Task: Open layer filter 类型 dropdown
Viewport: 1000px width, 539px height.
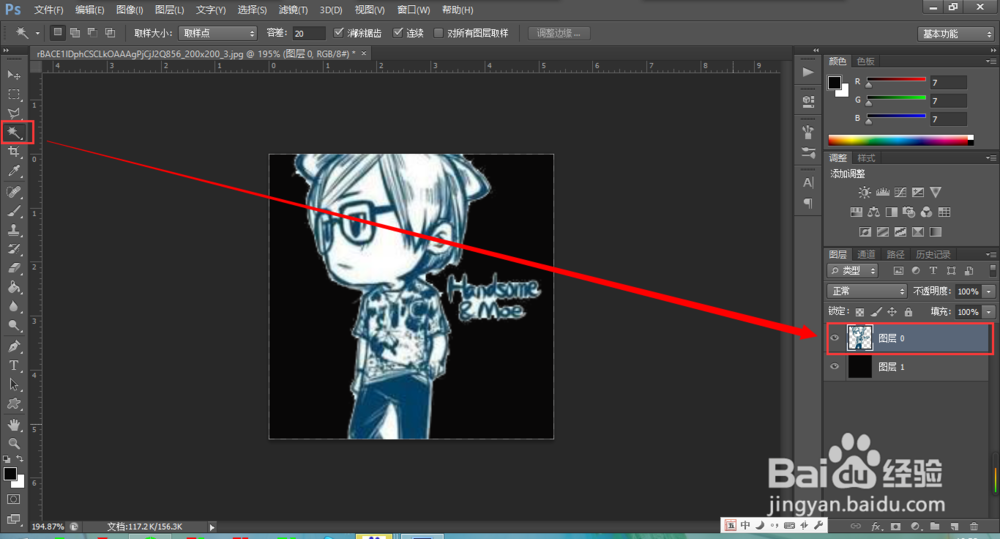Action: [x=853, y=271]
